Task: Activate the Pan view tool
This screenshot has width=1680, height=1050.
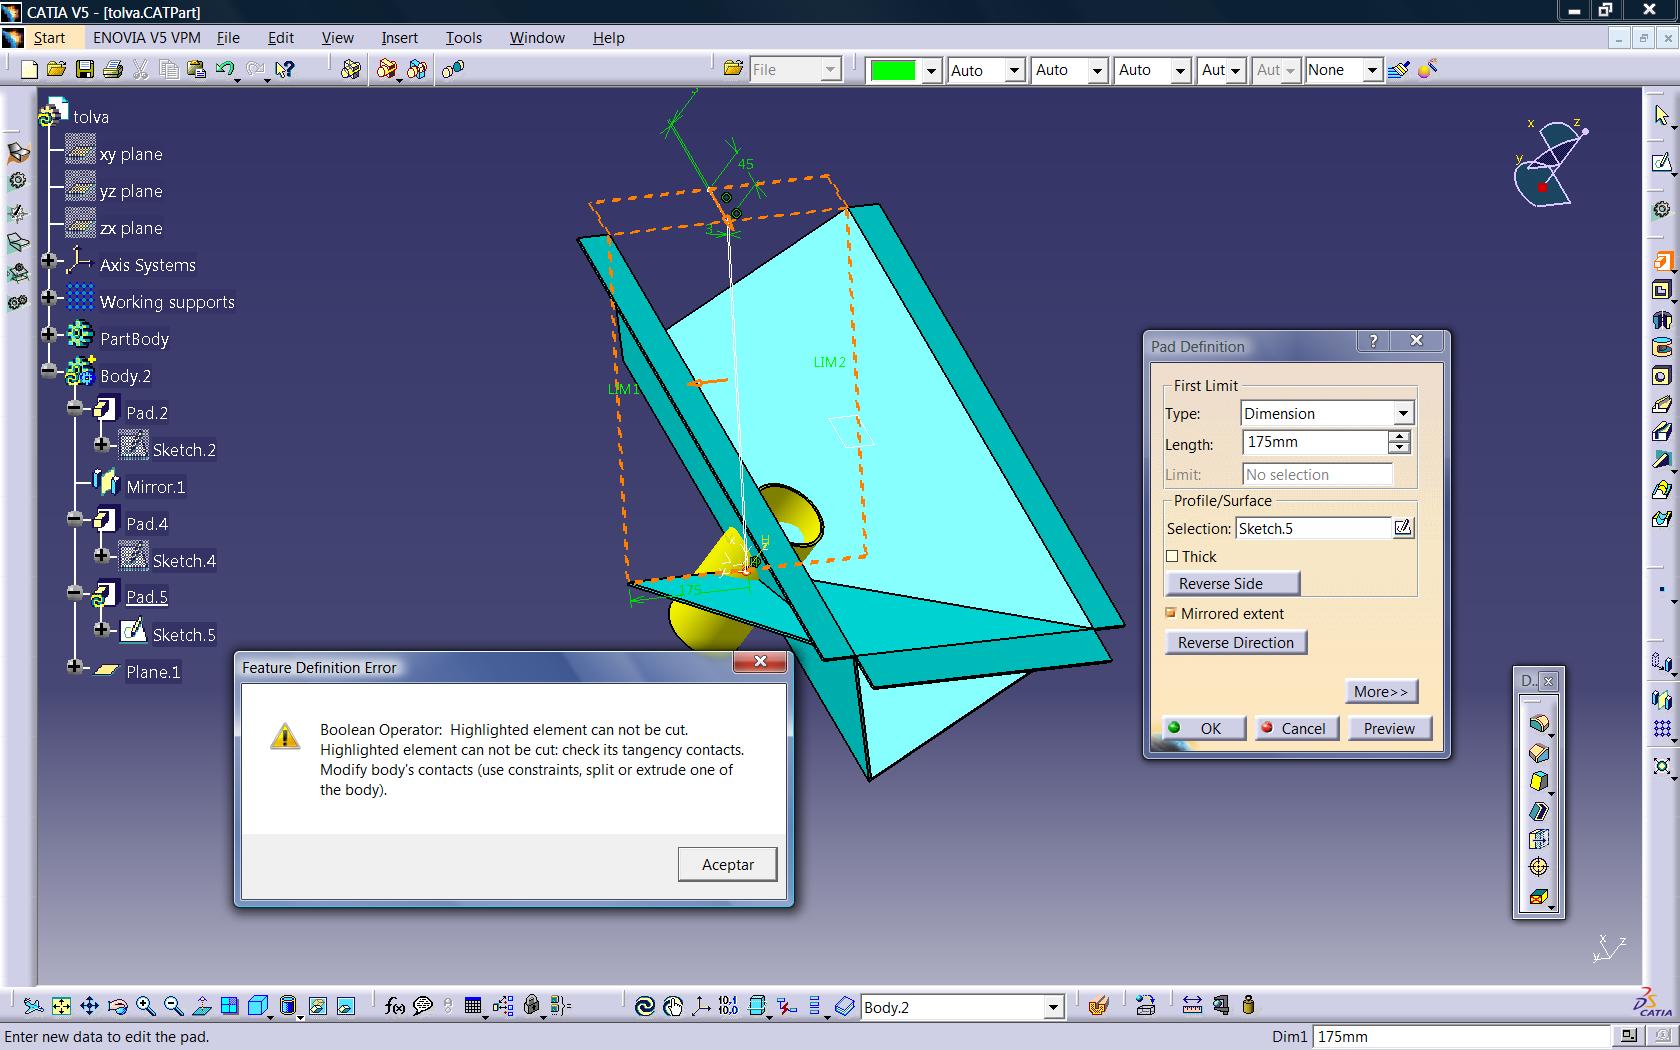Action: tap(89, 1006)
